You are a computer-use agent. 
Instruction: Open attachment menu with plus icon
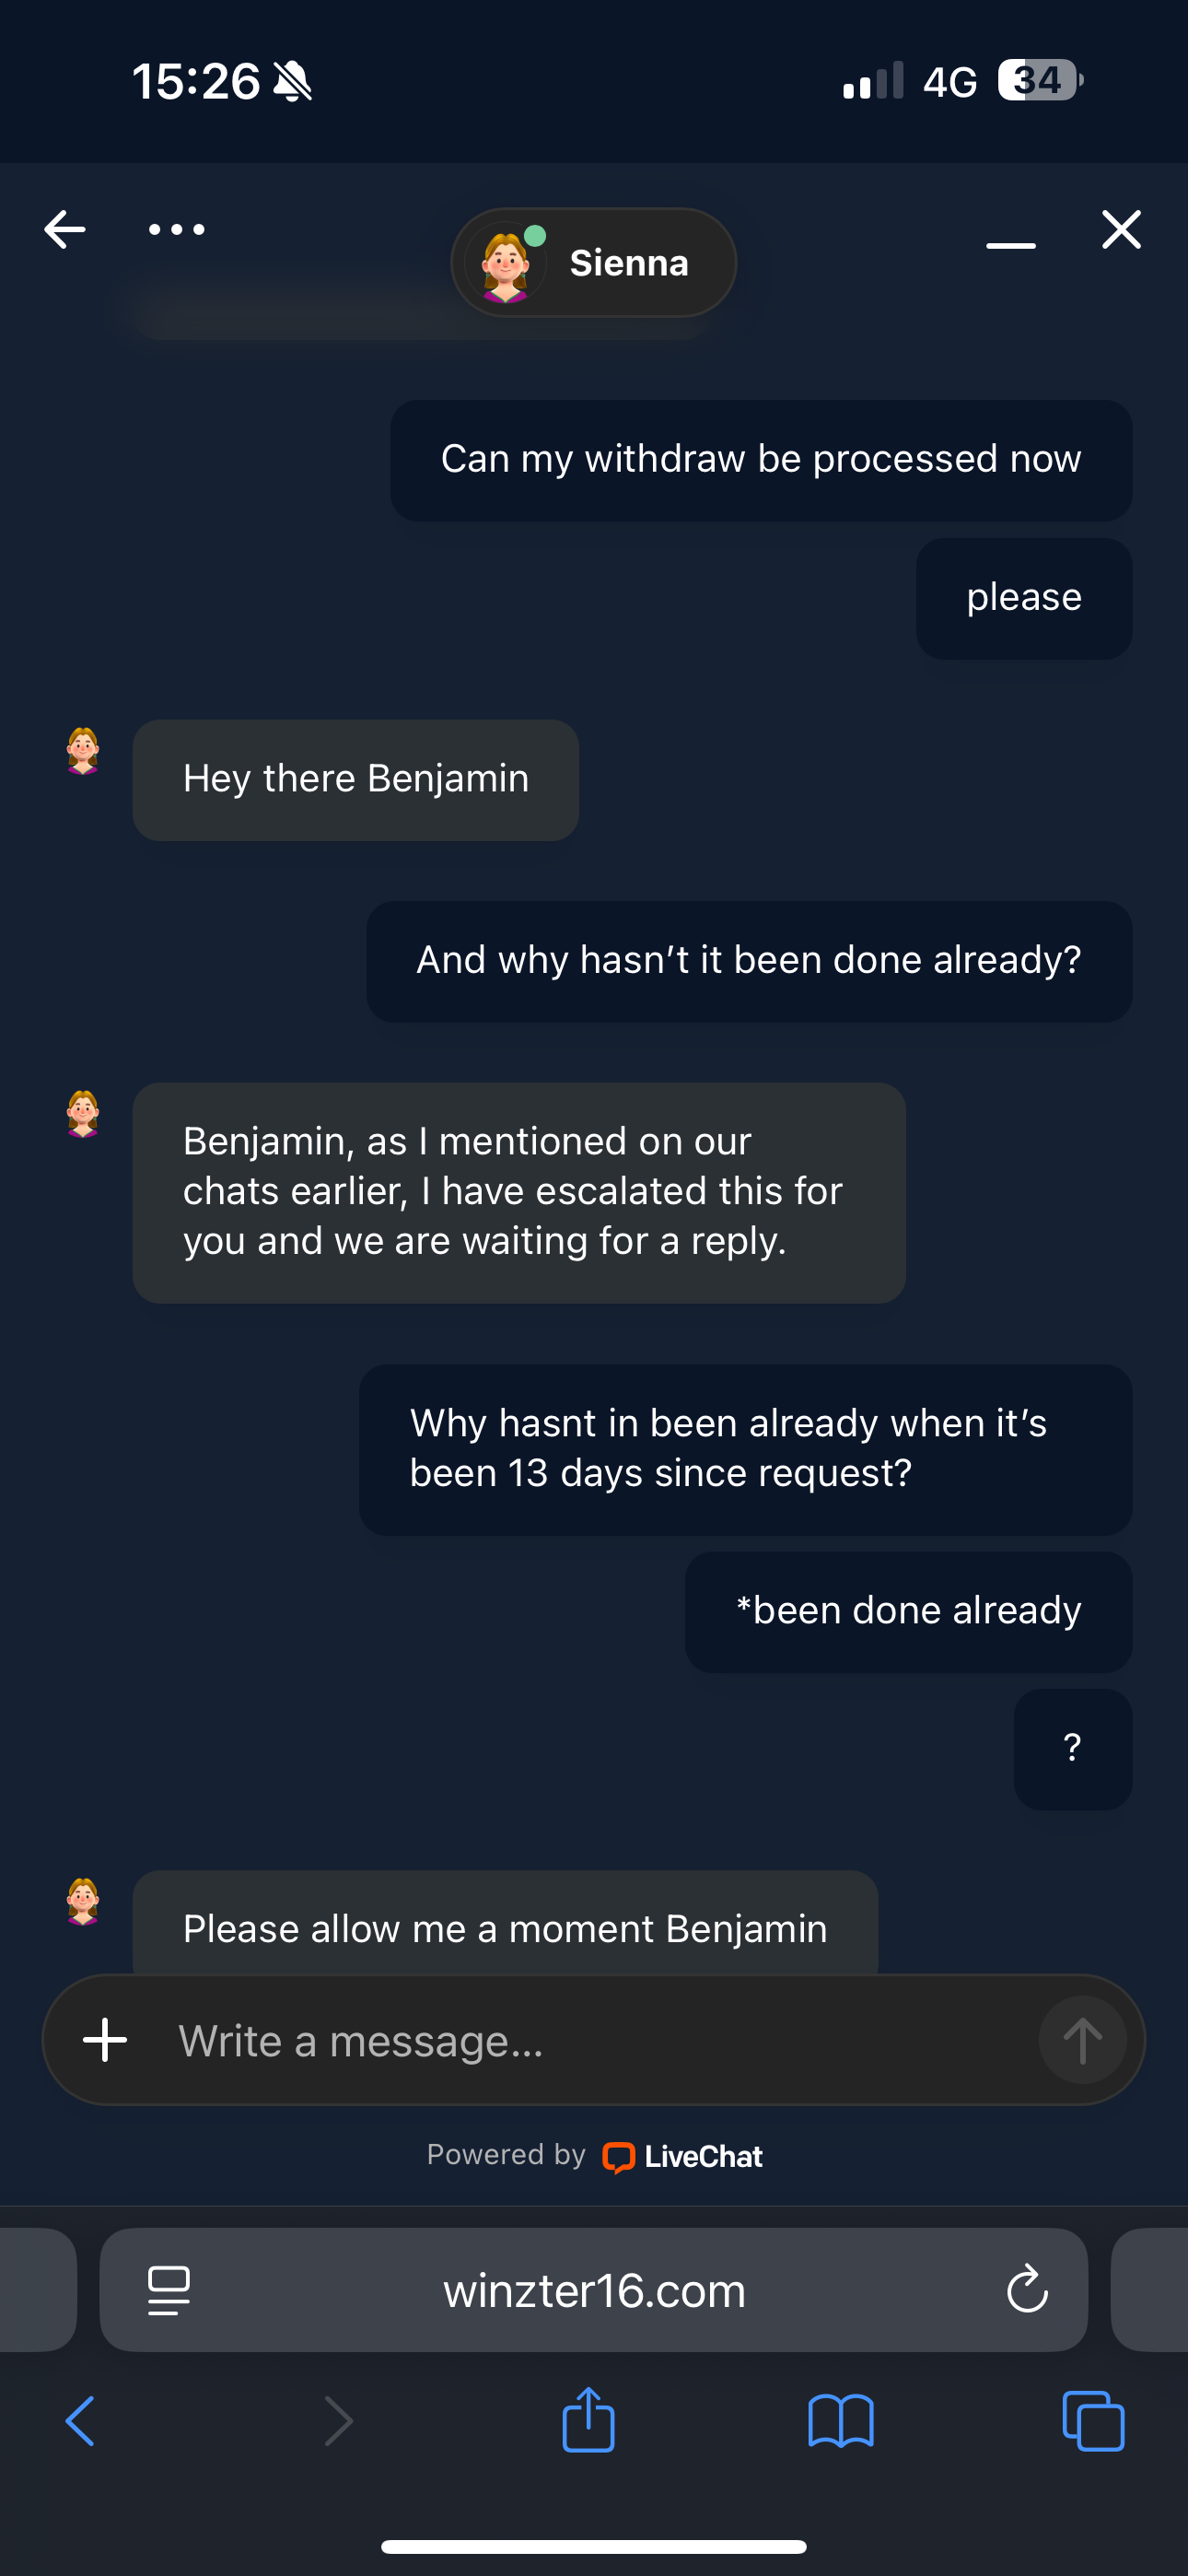(x=105, y=2040)
